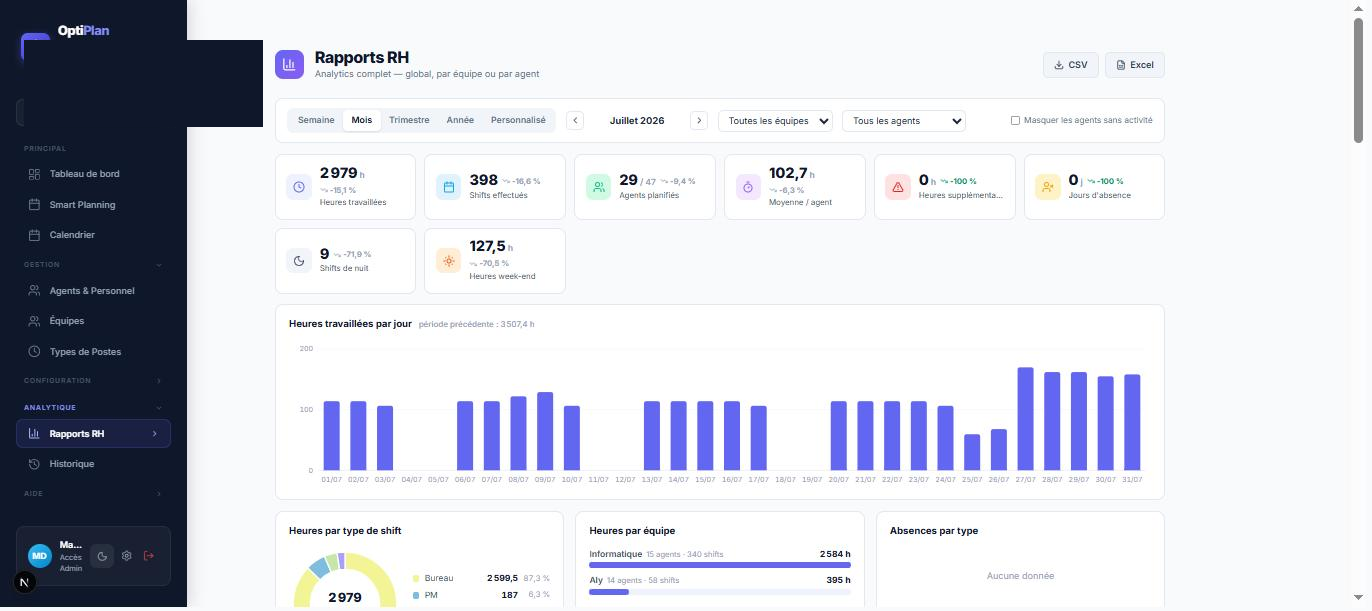The width and height of the screenshot is (1372, 611).
Task: Check Masquer les agents sans activité
Action: pos(1015,120)
